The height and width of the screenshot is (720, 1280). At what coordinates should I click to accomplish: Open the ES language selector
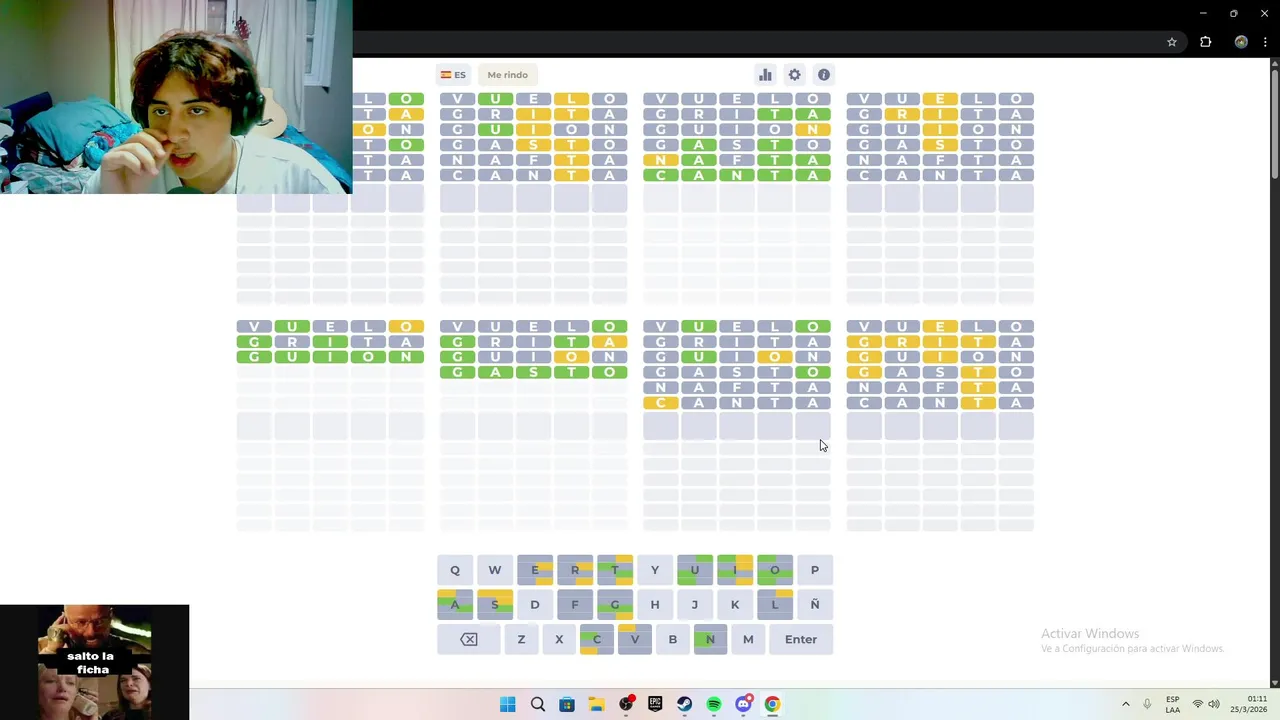[x=453, y=75]
